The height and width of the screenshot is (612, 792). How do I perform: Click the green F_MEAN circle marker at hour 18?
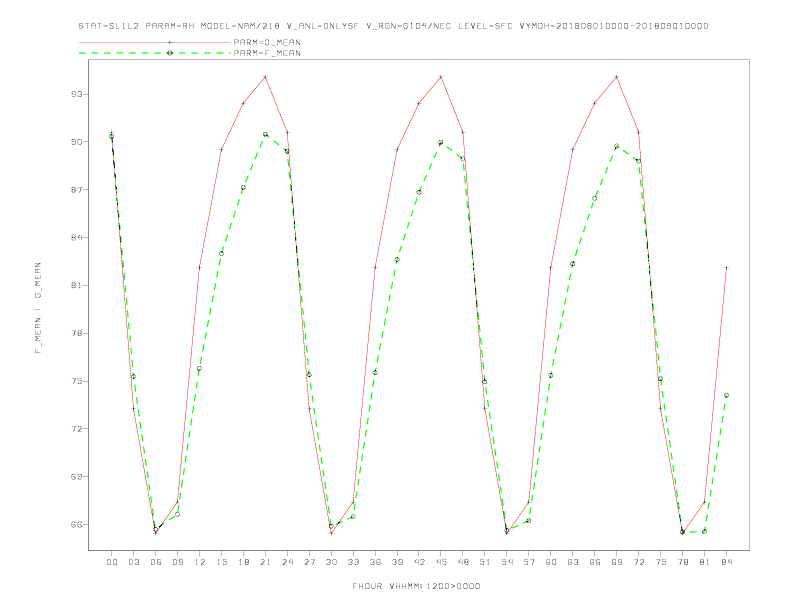point(243,188)
